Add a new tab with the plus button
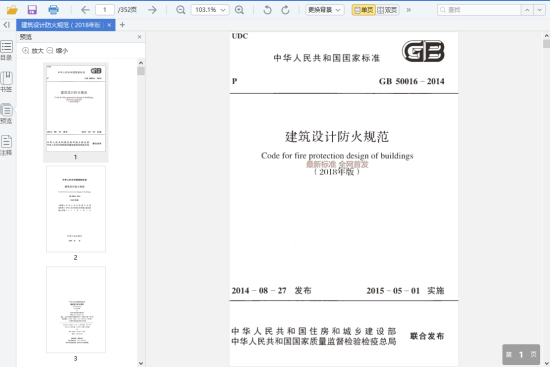 [x=122, y=25]
